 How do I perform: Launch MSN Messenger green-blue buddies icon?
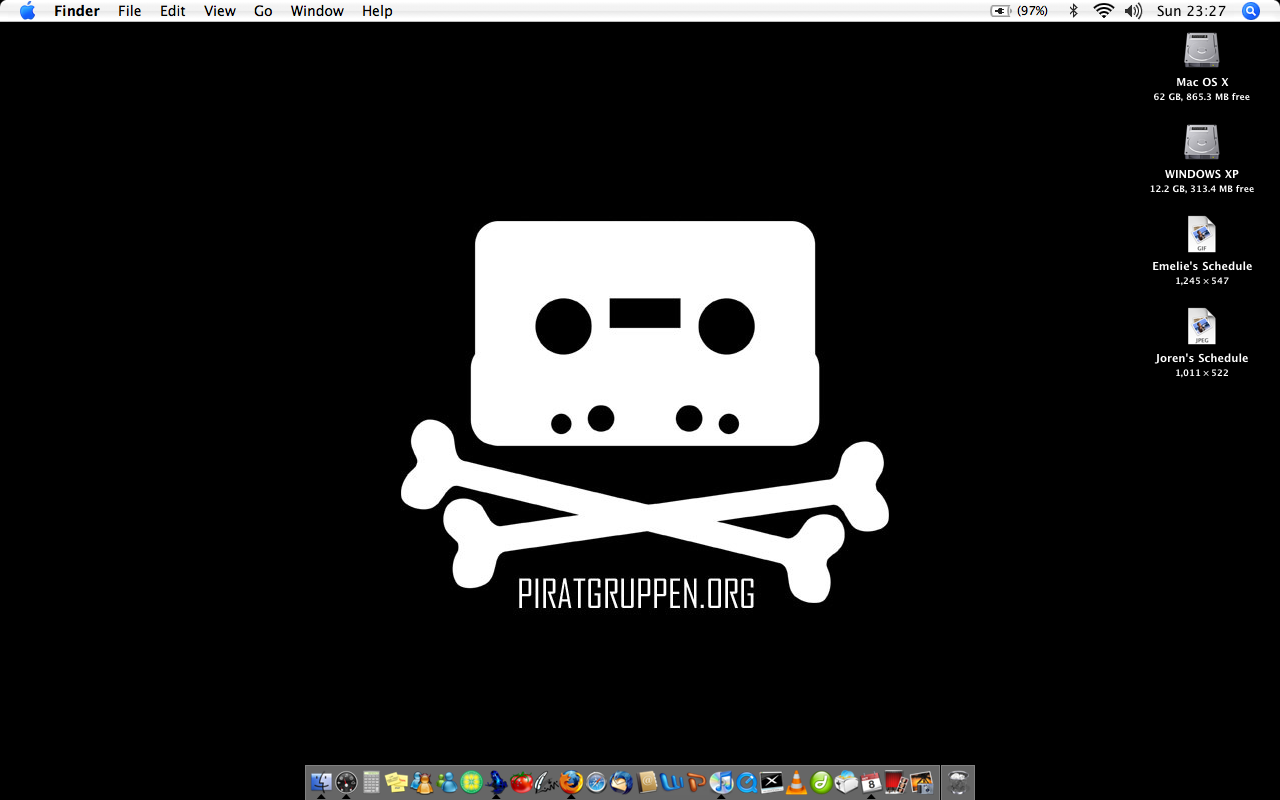(446, 782)
